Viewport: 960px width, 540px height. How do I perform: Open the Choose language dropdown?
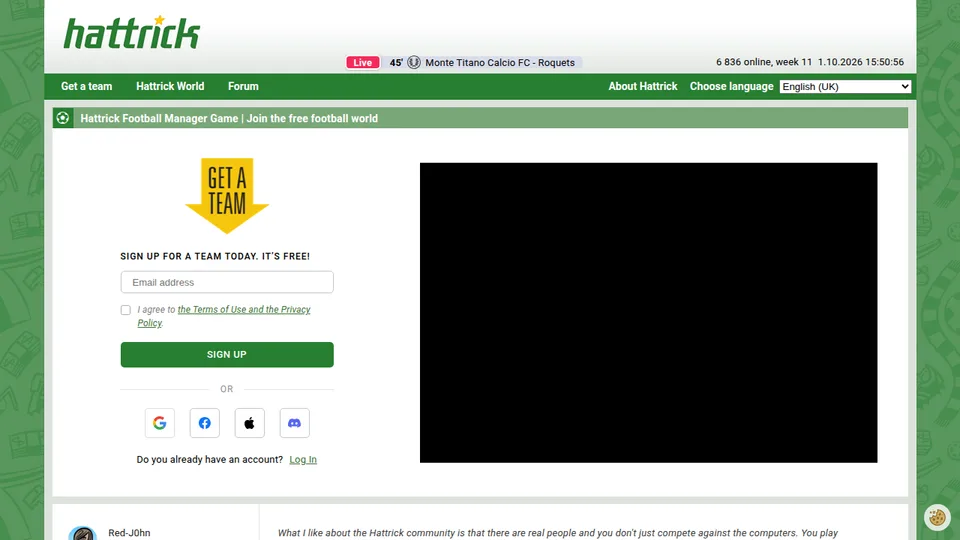(x=845, y=86)
